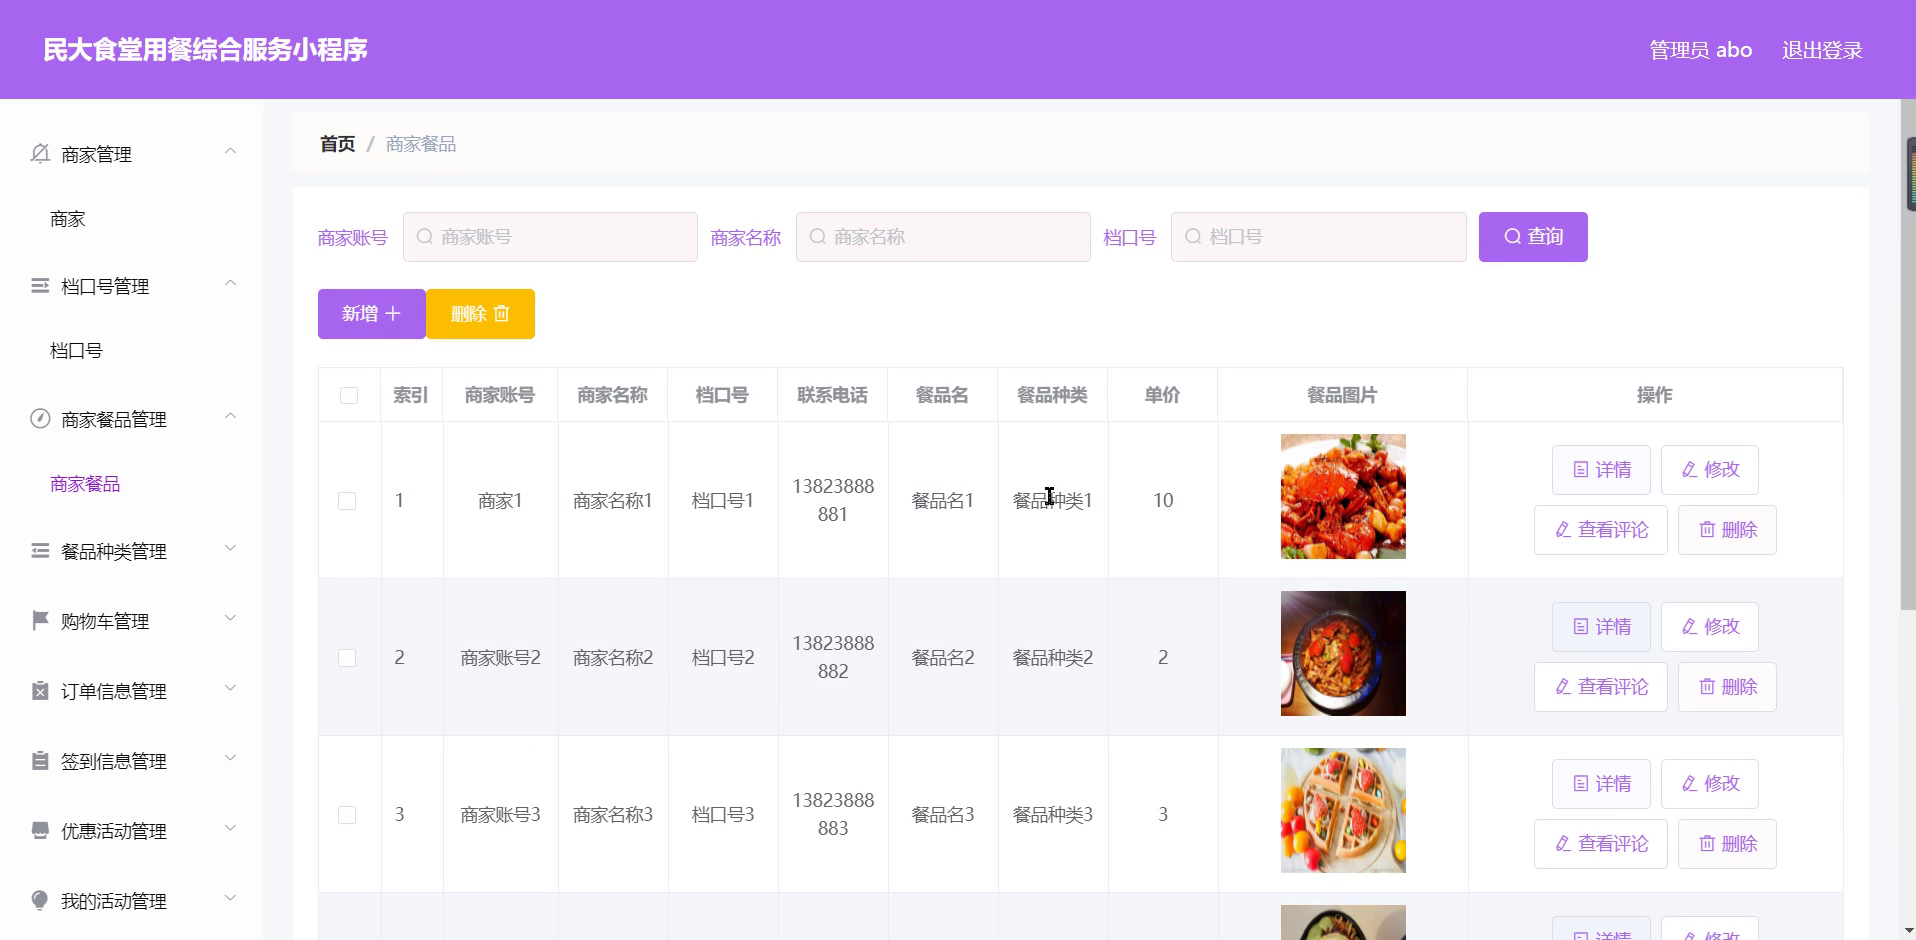Focus the 商家账号 input field

point(550,237)
